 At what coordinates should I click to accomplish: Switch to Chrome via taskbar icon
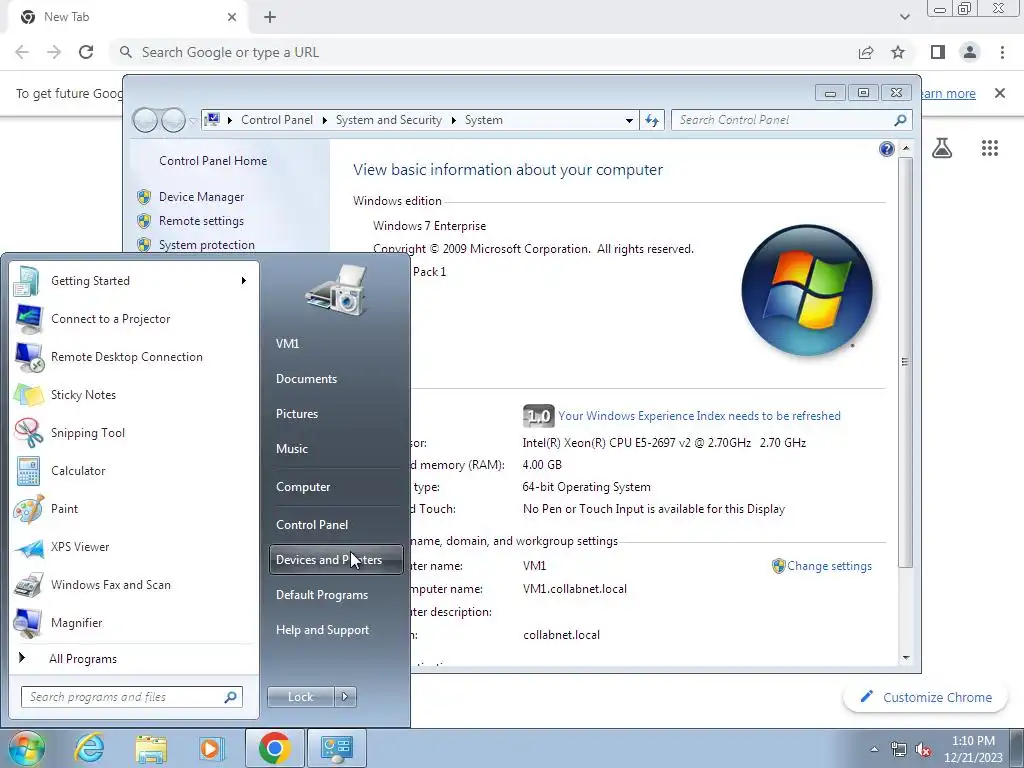click(274, 748)
